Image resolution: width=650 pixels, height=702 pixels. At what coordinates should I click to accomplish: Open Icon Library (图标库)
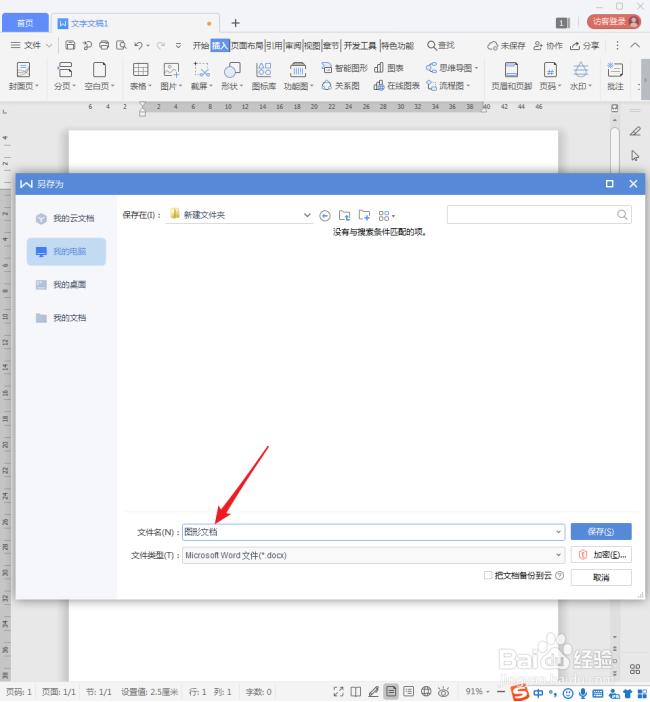264,75
